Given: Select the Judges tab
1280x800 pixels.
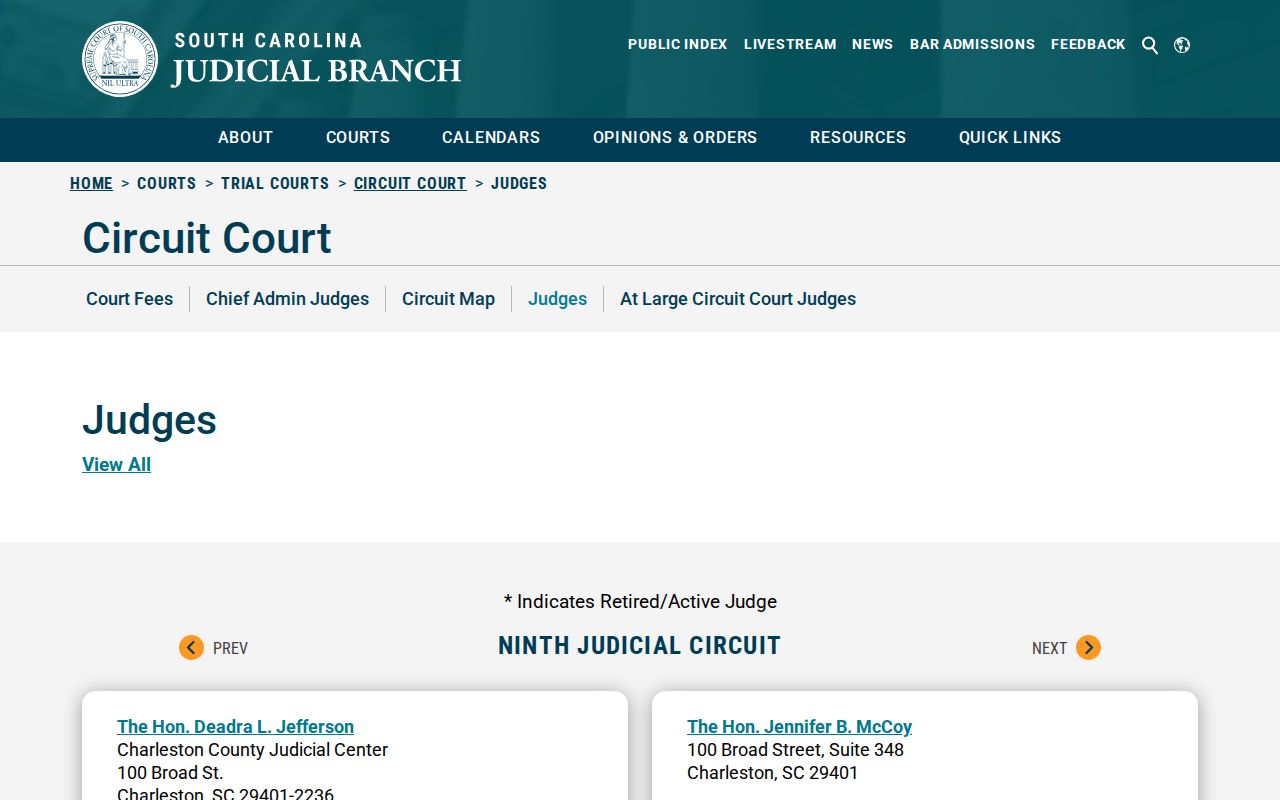Looking at the screenshot, I should (x=557, y=299).
